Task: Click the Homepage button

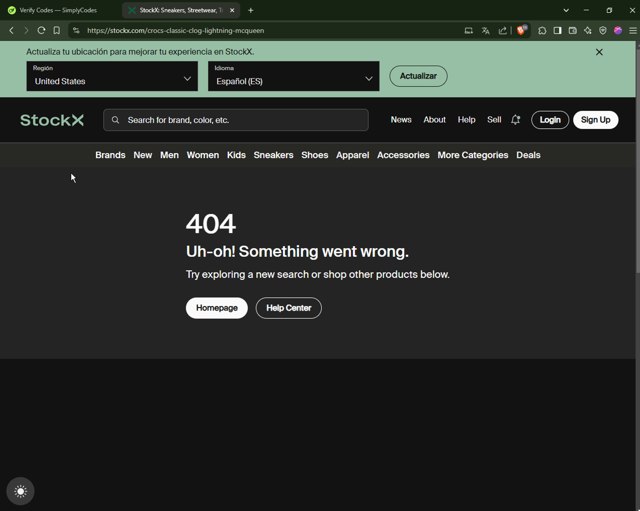Action: [217, 308]
